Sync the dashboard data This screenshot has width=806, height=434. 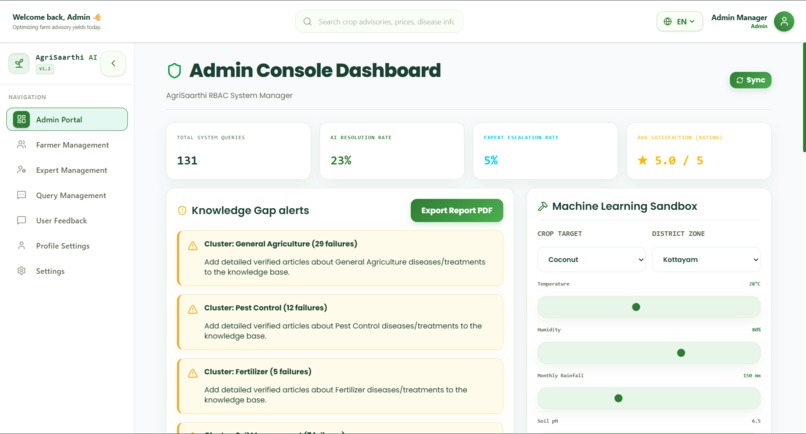[x=750, y=80]
